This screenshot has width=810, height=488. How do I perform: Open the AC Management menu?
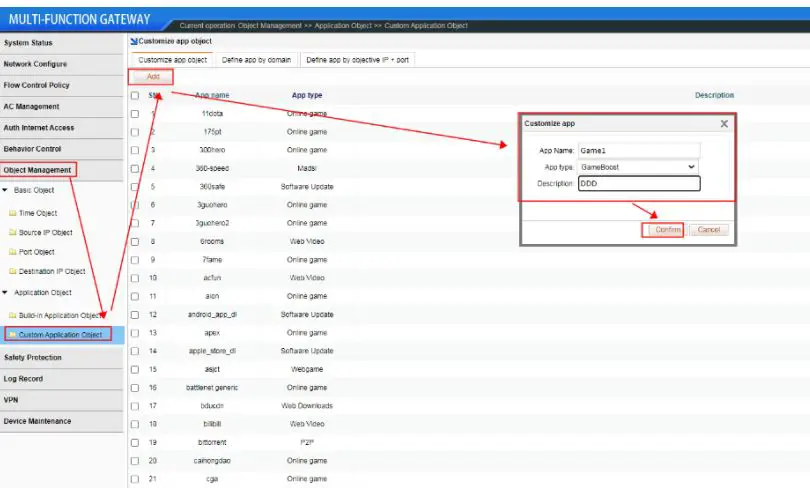click(x=61, y=106)
